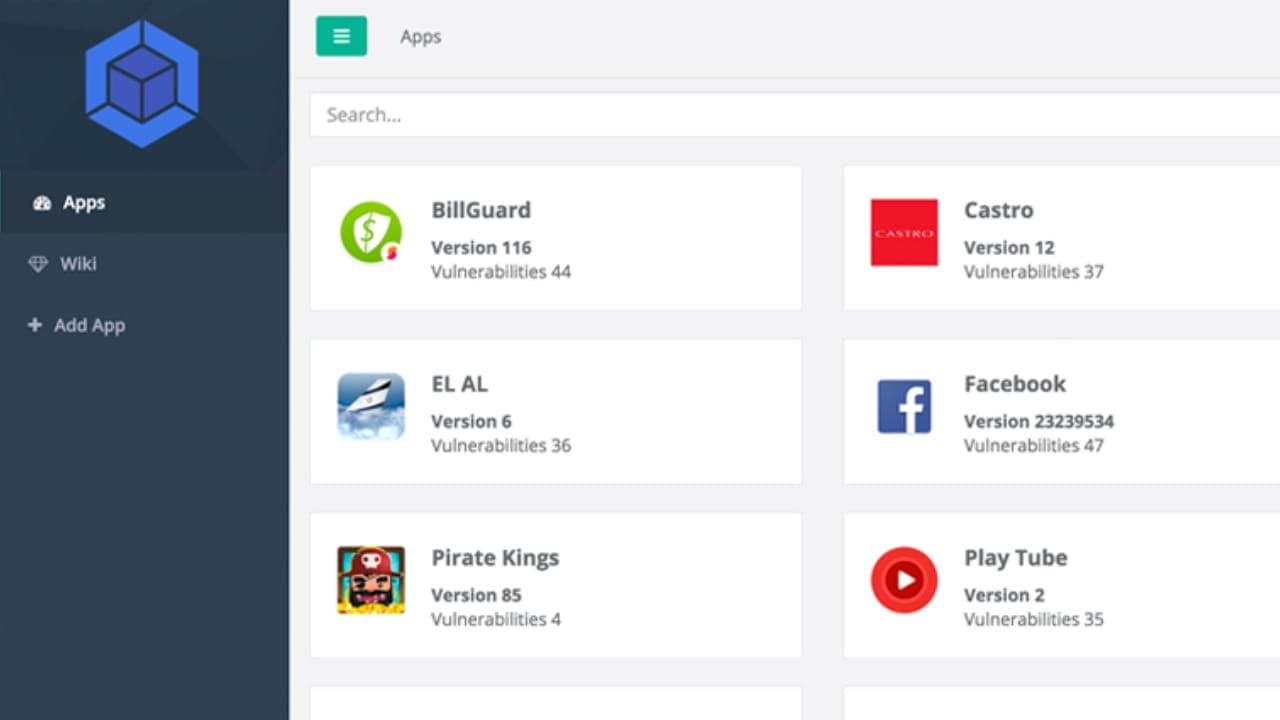Viewport: 1280px width, 720px height.
Task: Open the EL AL app icon
Action: pyautogui.click(x=371, y=406)
